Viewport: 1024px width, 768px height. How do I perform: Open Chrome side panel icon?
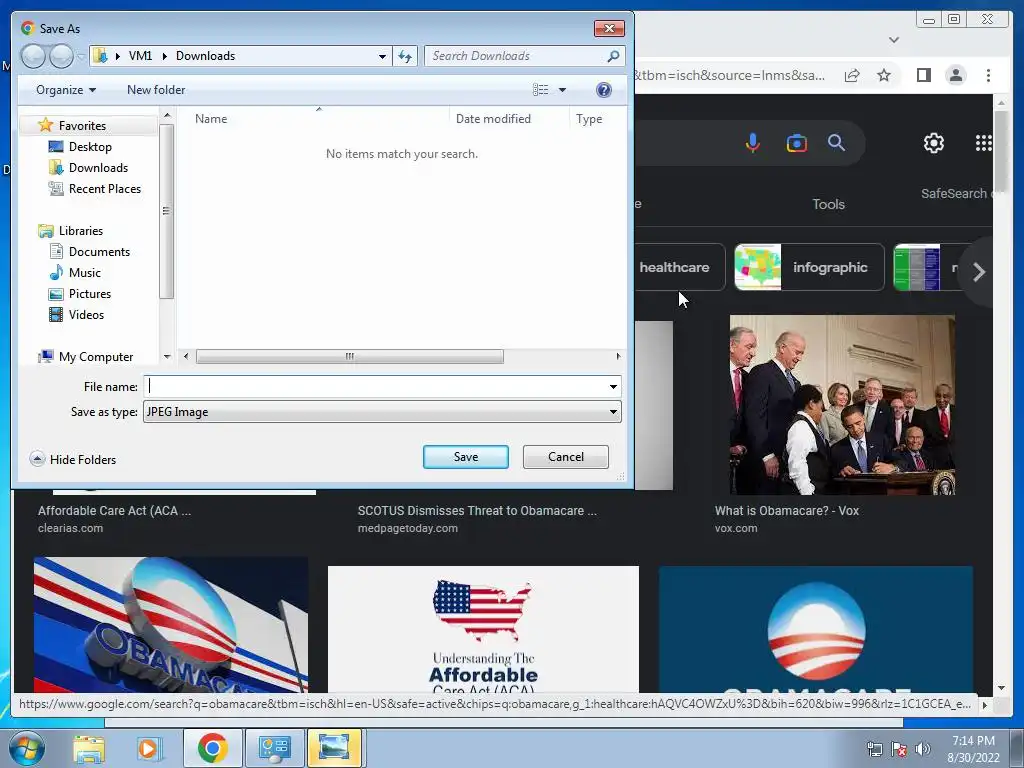[x=923, y=75]
